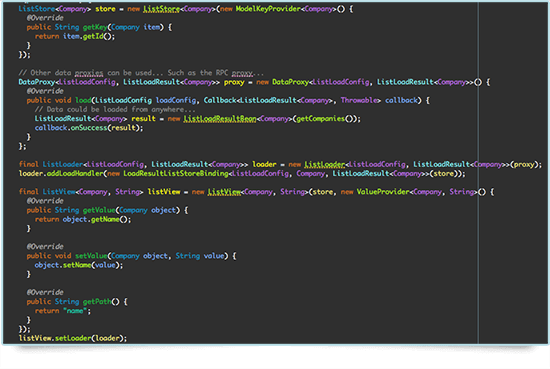550x369 pixels.
Task: Click the underlined ListLoadResultBean class name
Action: 220,119
